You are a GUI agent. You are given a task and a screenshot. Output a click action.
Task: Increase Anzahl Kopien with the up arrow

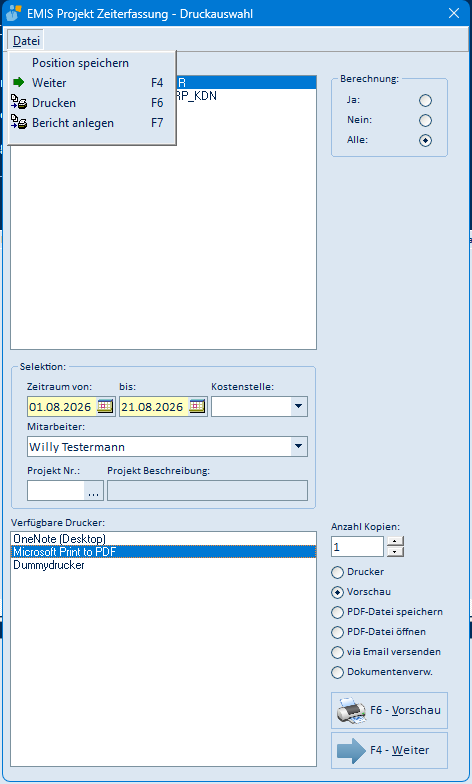tap(396, 542)
